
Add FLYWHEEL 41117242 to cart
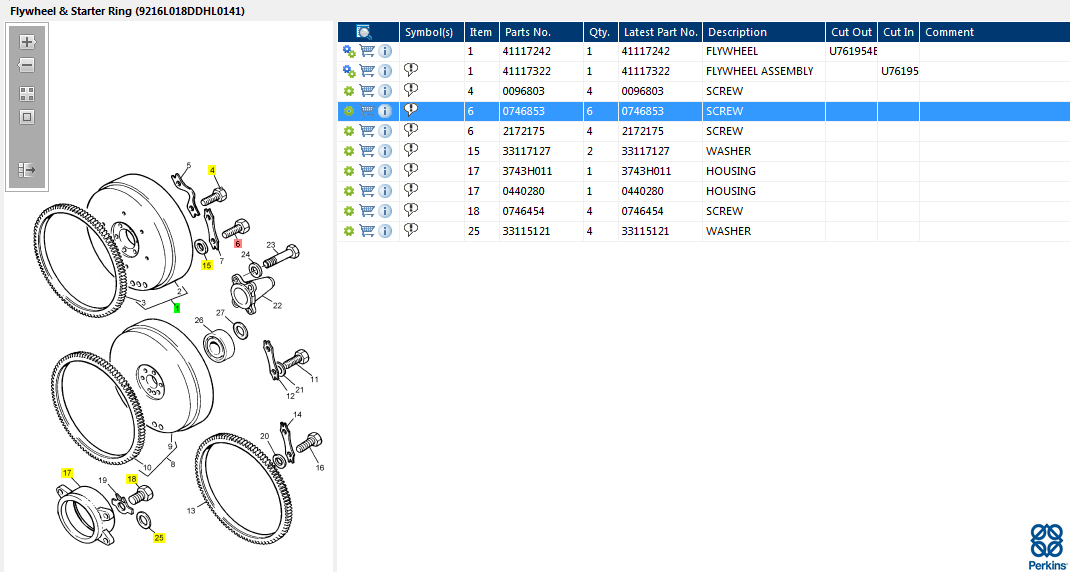pyautogui.click(x=367, y=51)
